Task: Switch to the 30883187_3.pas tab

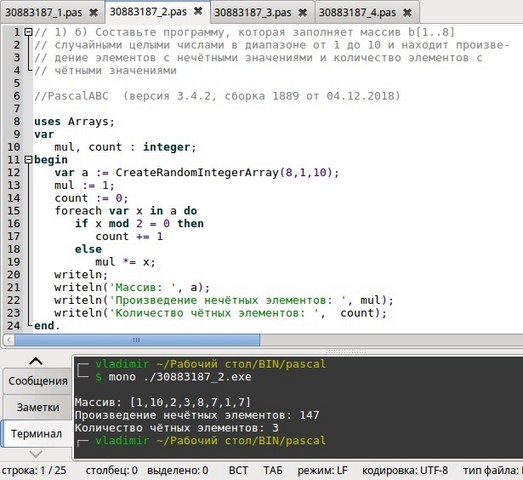Action: 253,13
